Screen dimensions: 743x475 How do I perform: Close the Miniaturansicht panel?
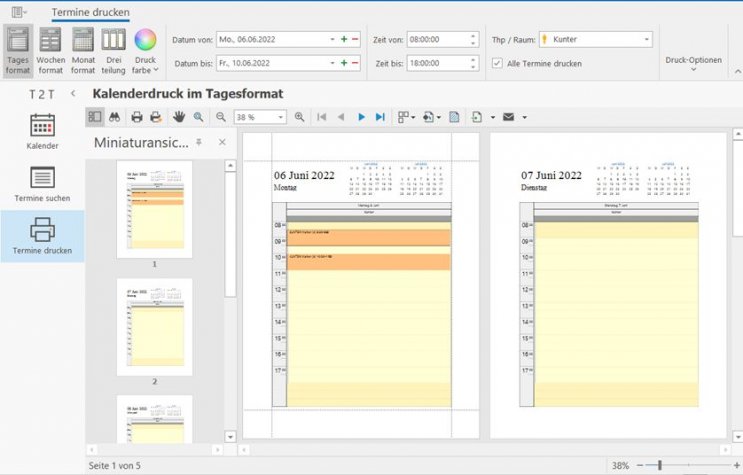(x=222, y=142)
